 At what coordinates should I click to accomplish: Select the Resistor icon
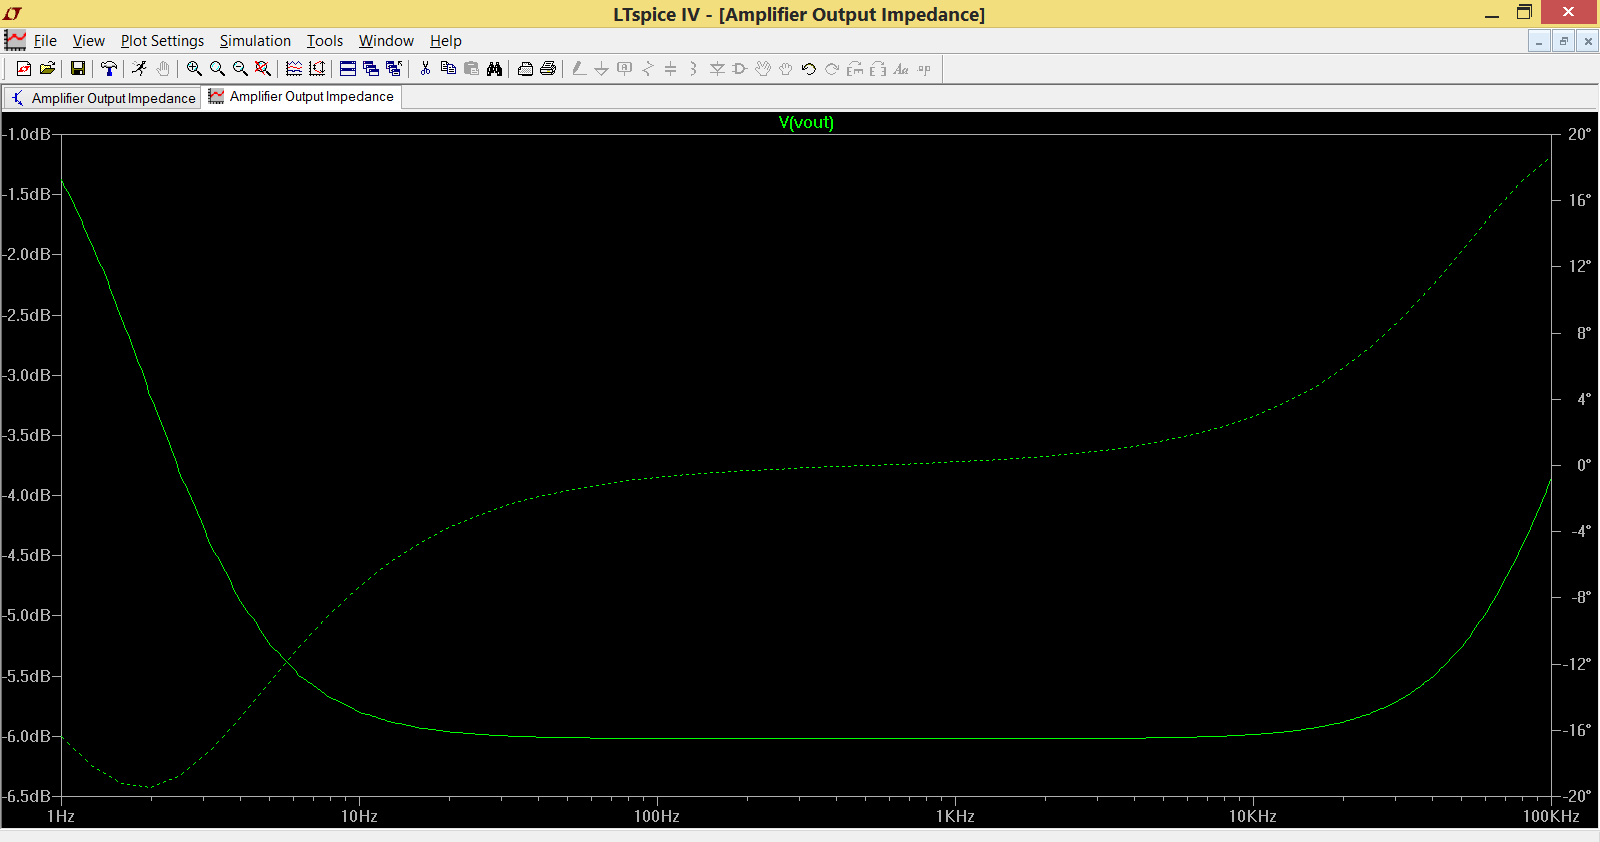648,69
